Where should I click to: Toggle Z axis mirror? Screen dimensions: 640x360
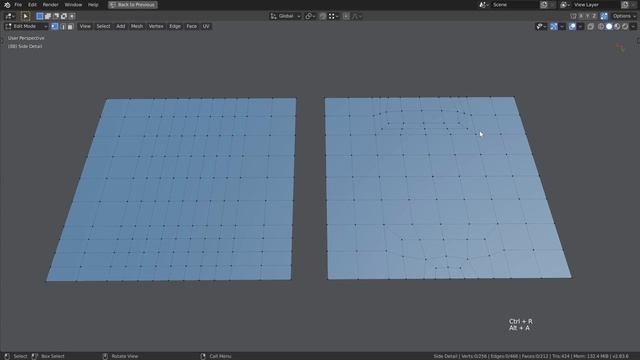tap(594, 16)
